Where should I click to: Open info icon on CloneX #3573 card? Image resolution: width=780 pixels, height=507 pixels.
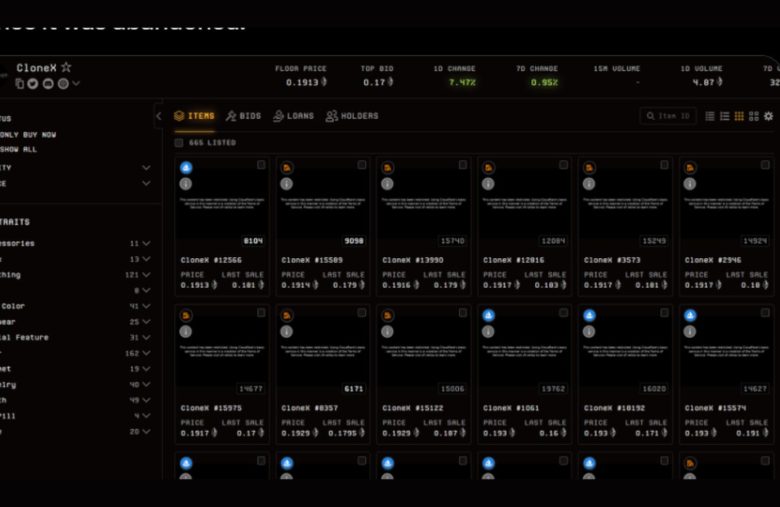pyautogui.click(x=589, y=184)
